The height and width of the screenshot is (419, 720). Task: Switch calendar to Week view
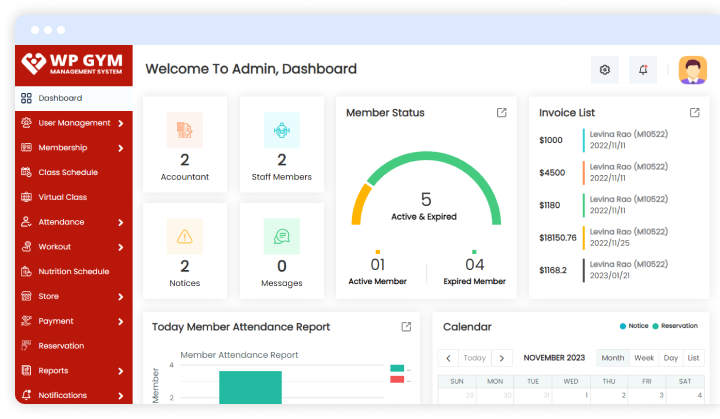pos(644,358)
